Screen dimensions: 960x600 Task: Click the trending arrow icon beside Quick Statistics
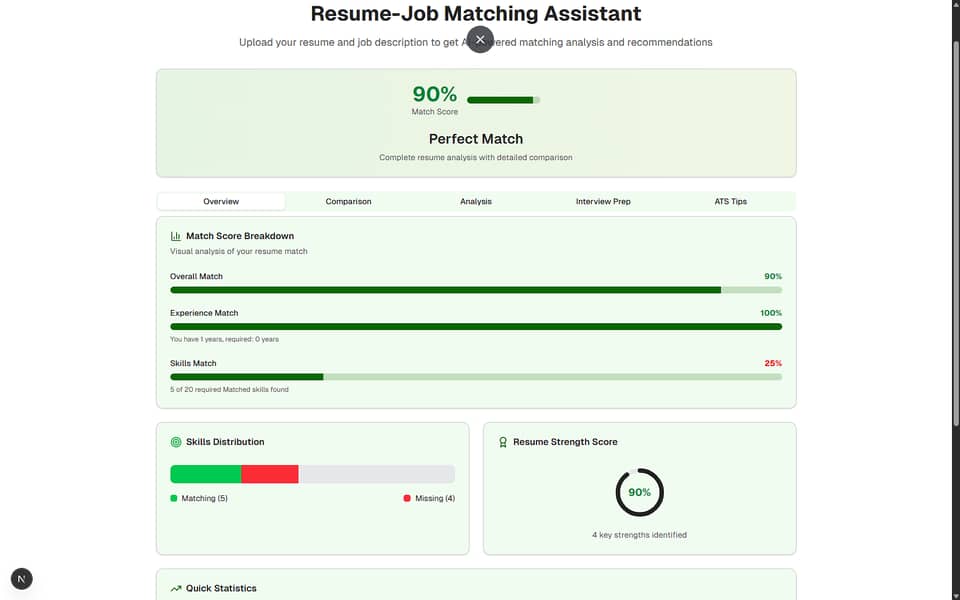(x=176, y=588)
